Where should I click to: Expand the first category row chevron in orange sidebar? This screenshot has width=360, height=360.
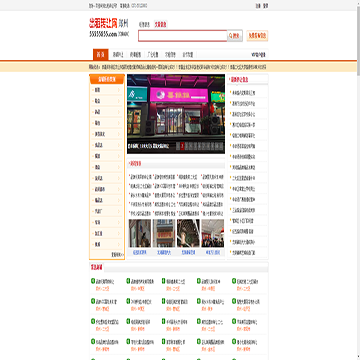click(118, 90)
